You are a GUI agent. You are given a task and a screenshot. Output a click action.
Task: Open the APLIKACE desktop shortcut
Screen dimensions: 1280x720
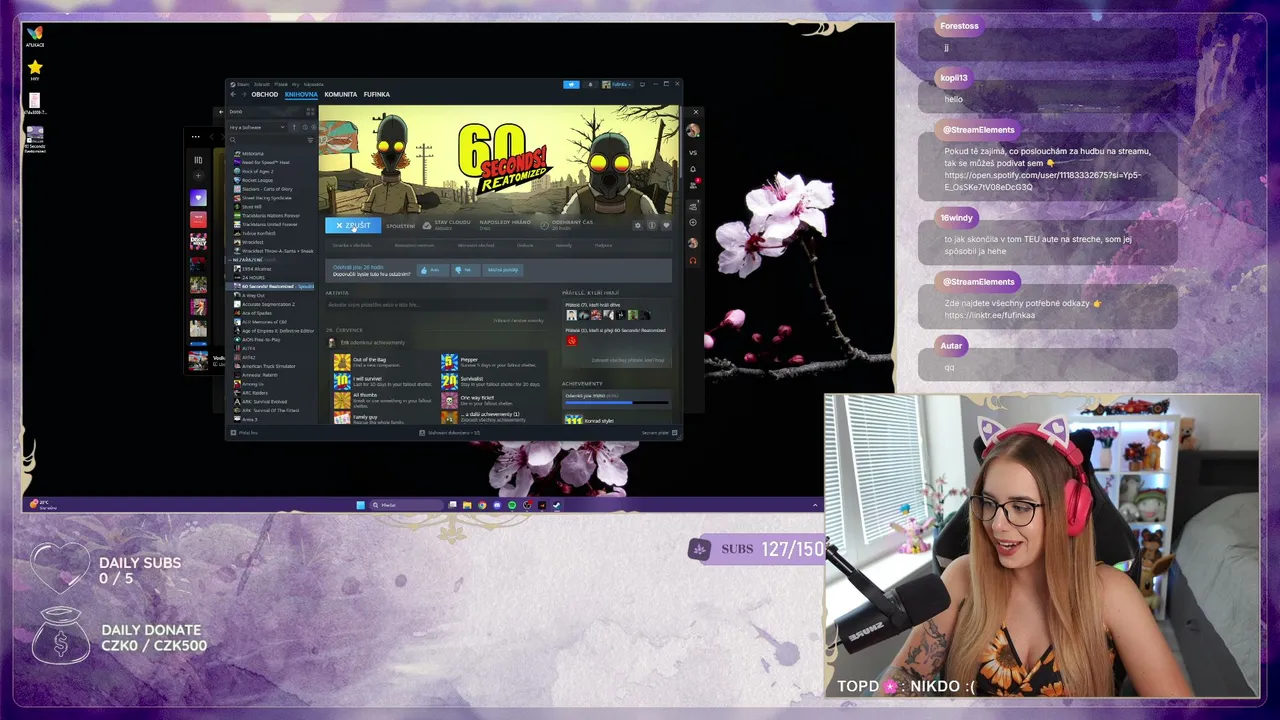point(35,37)
